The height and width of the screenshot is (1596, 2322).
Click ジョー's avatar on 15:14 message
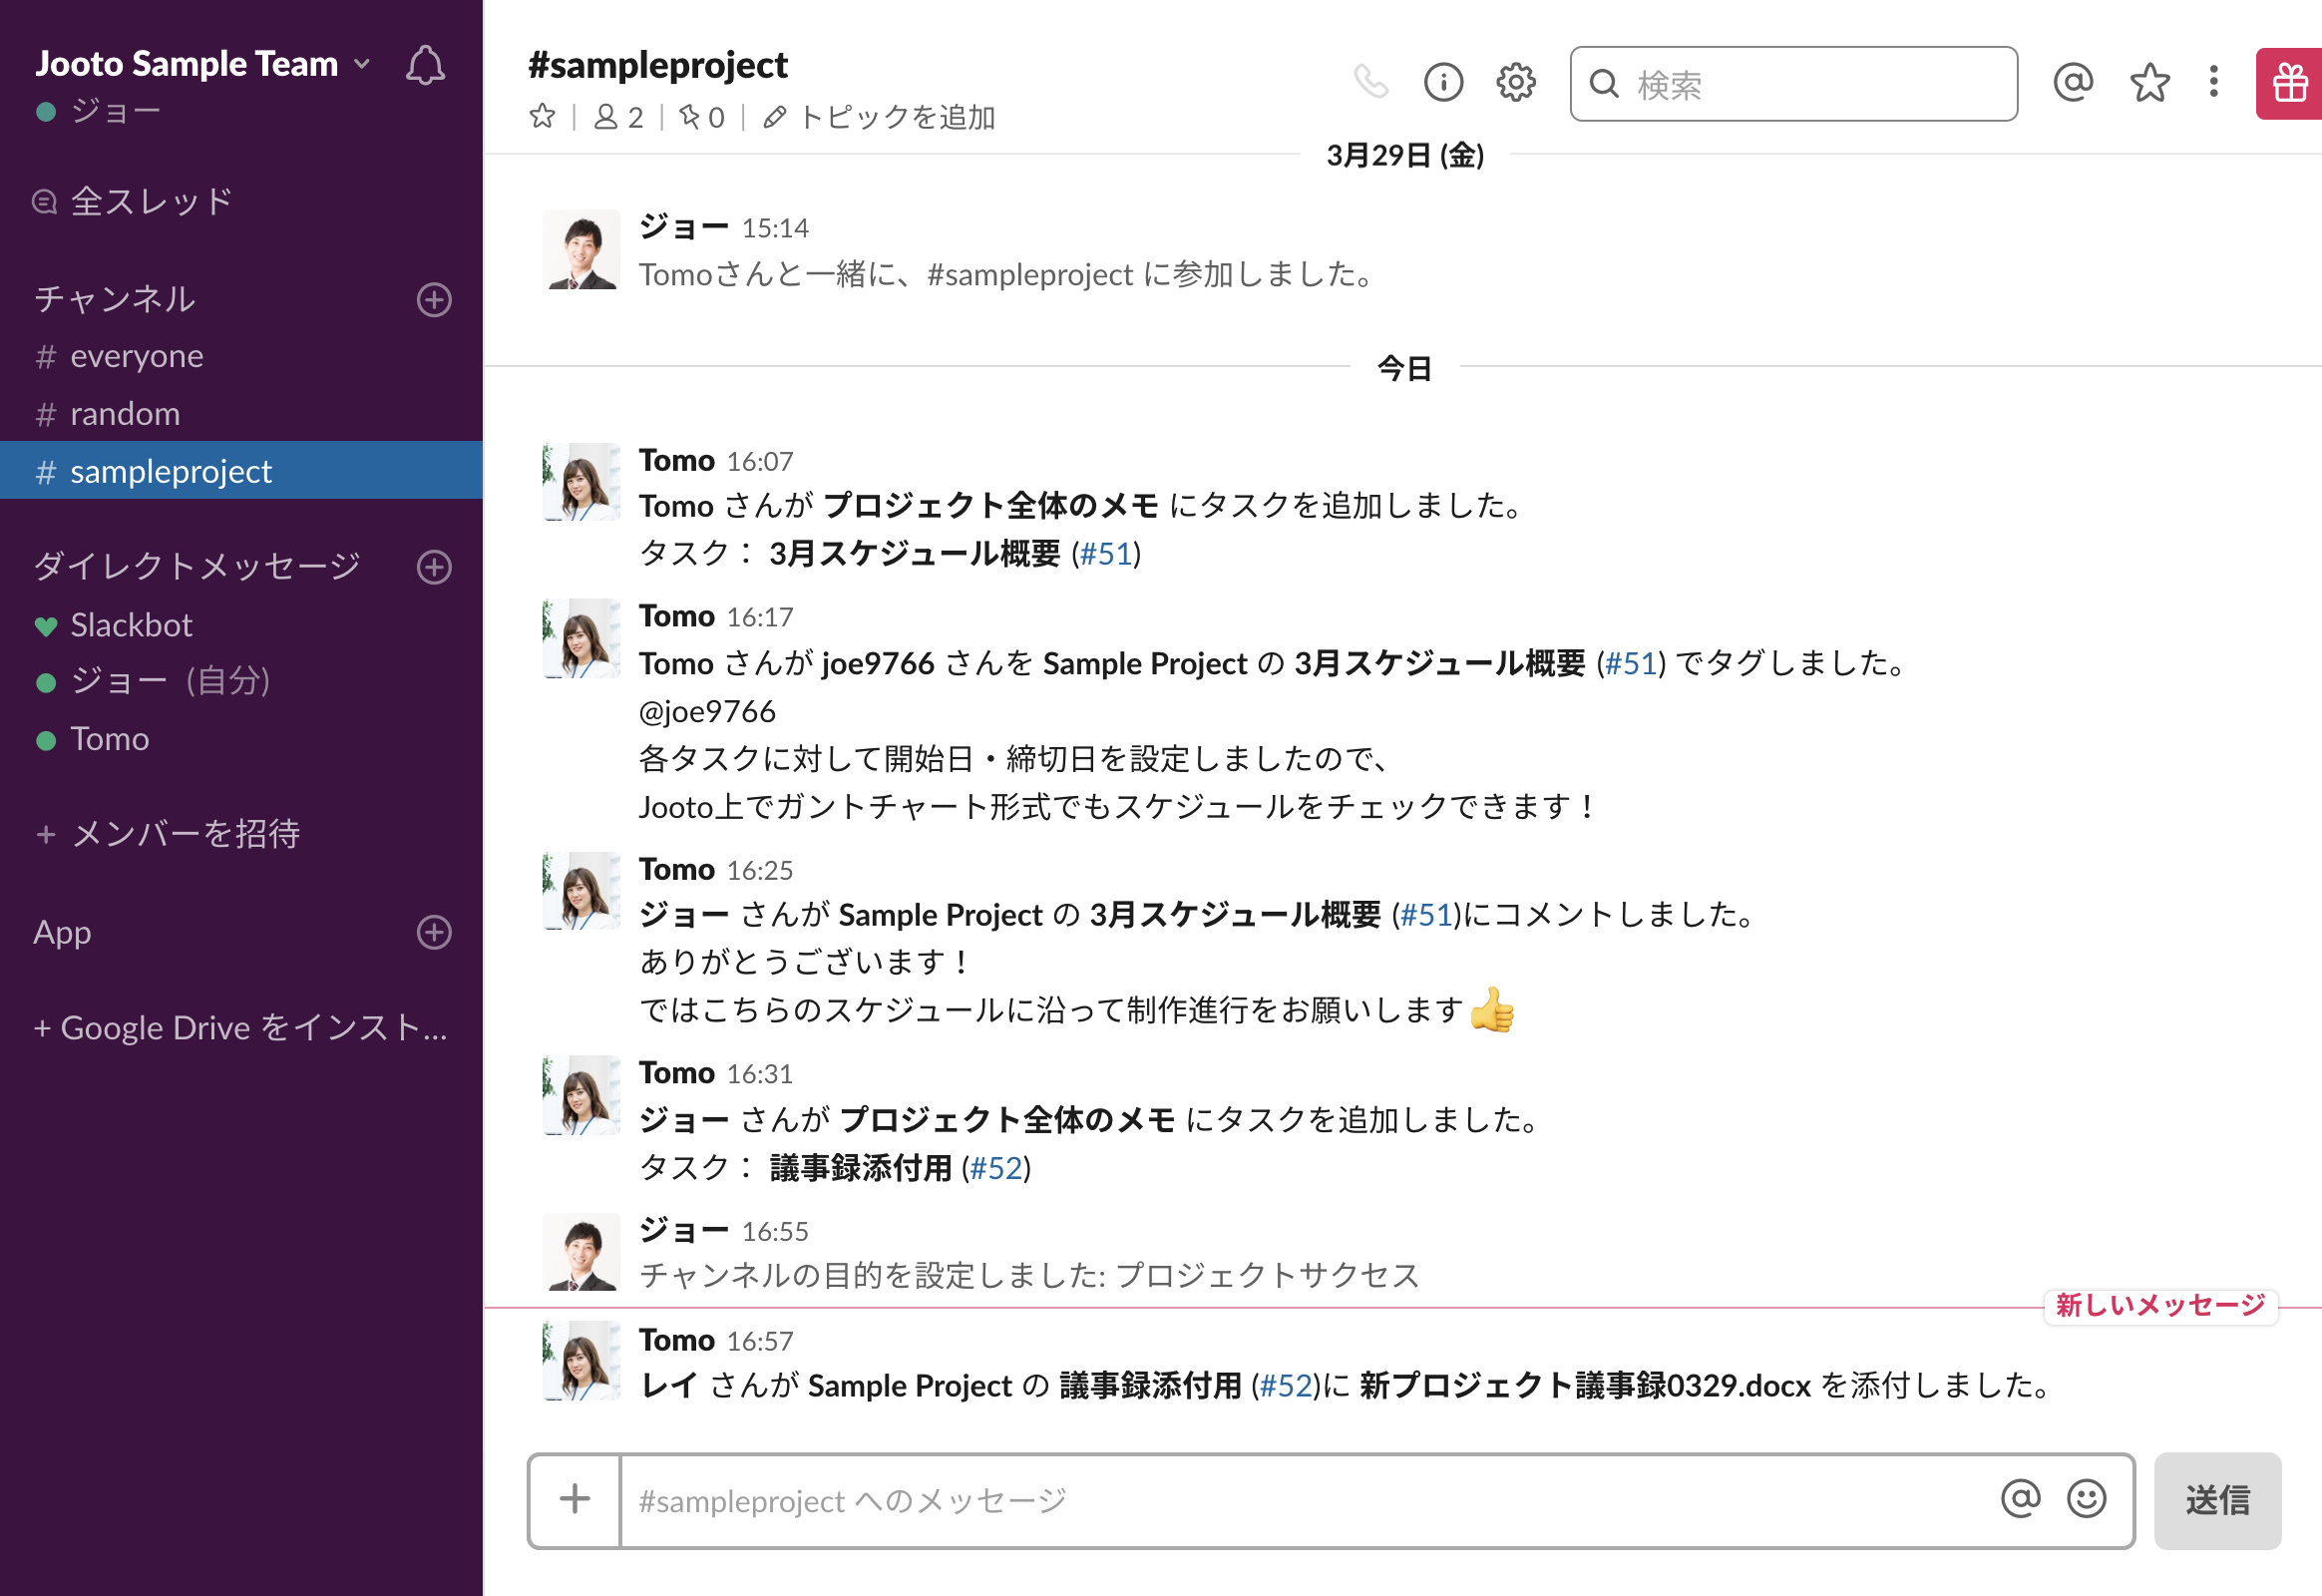tap(581, 250)
